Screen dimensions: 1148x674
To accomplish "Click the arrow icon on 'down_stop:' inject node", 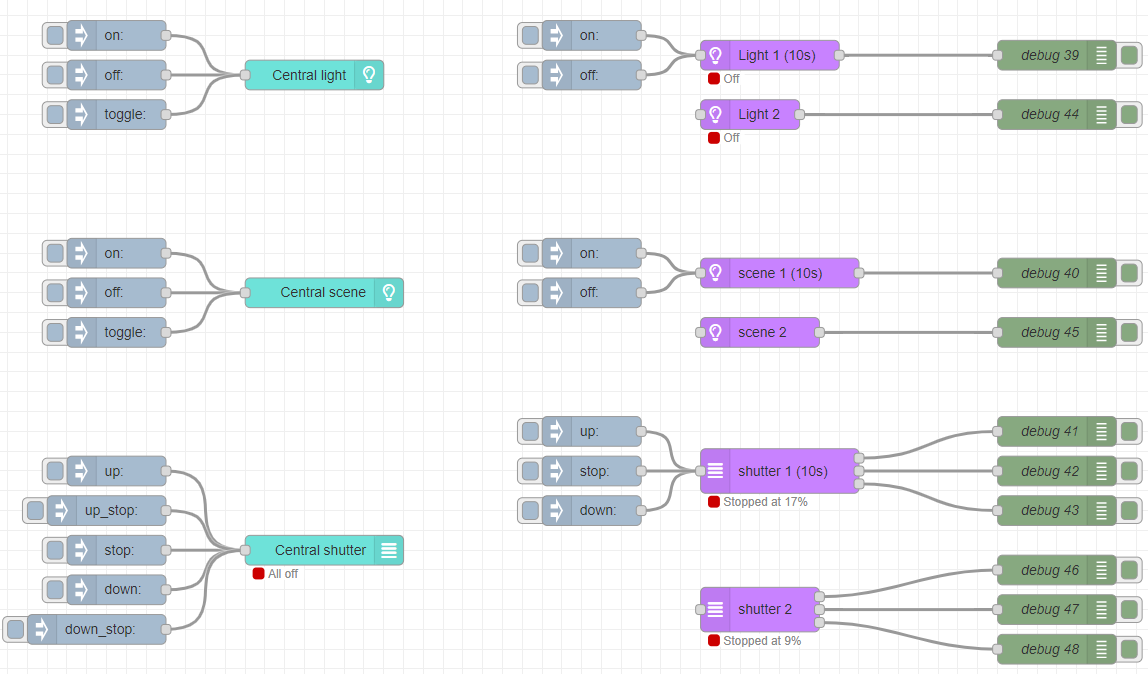I will click(x=42, y=629).
